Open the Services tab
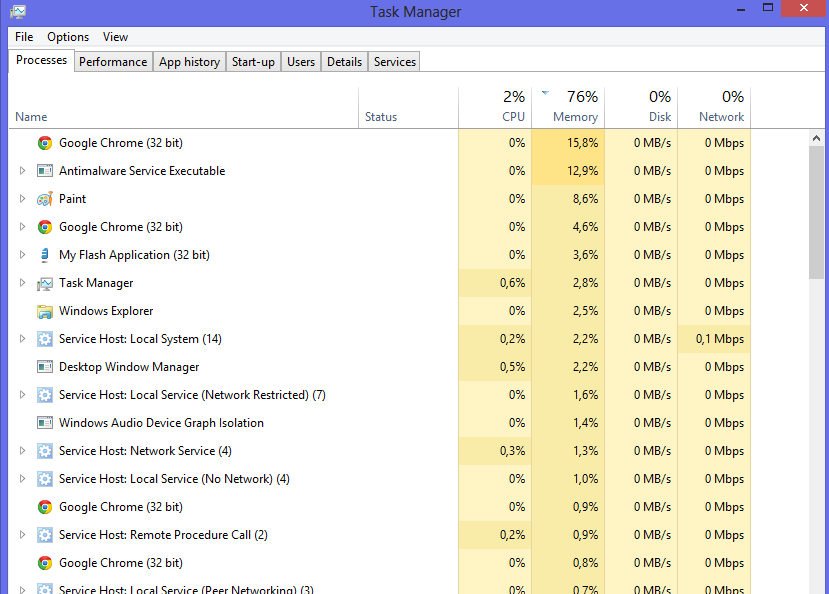 click(394, 62)
